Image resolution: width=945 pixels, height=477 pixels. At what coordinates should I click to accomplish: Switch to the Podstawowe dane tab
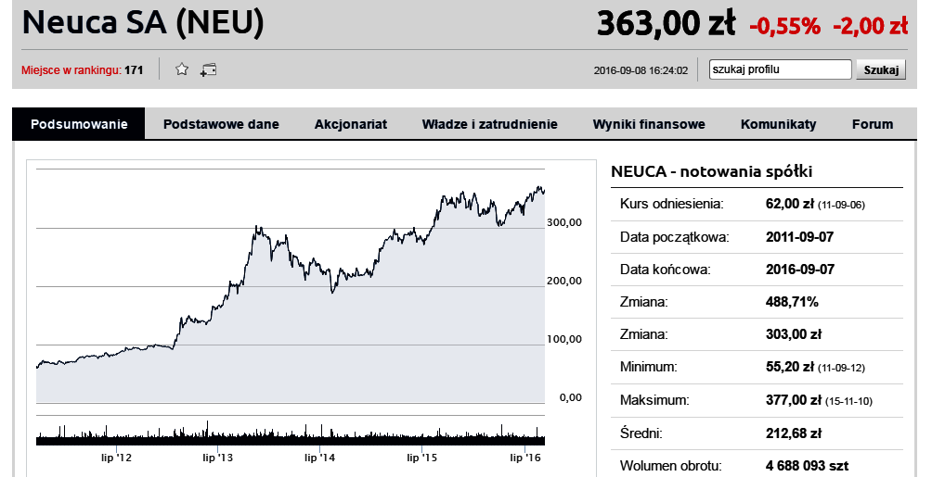[x=221, y=124]
